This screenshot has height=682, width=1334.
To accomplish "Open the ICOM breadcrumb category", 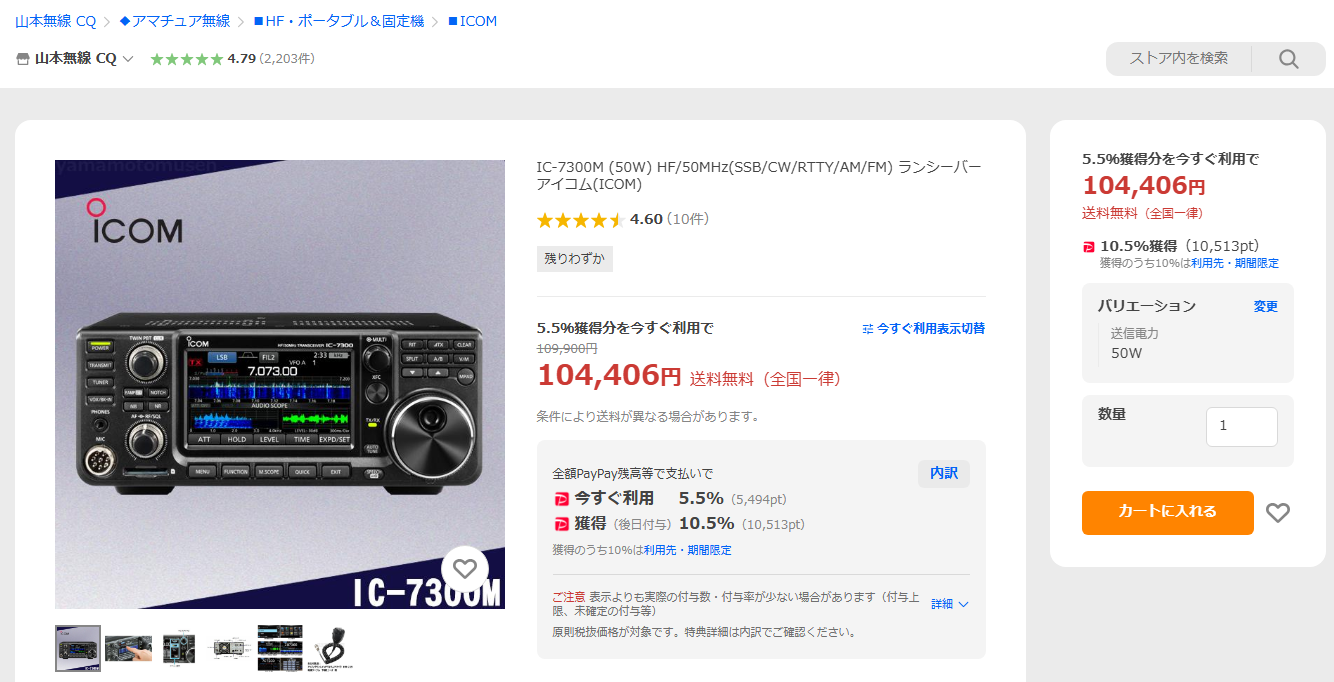I will (472, 21).
